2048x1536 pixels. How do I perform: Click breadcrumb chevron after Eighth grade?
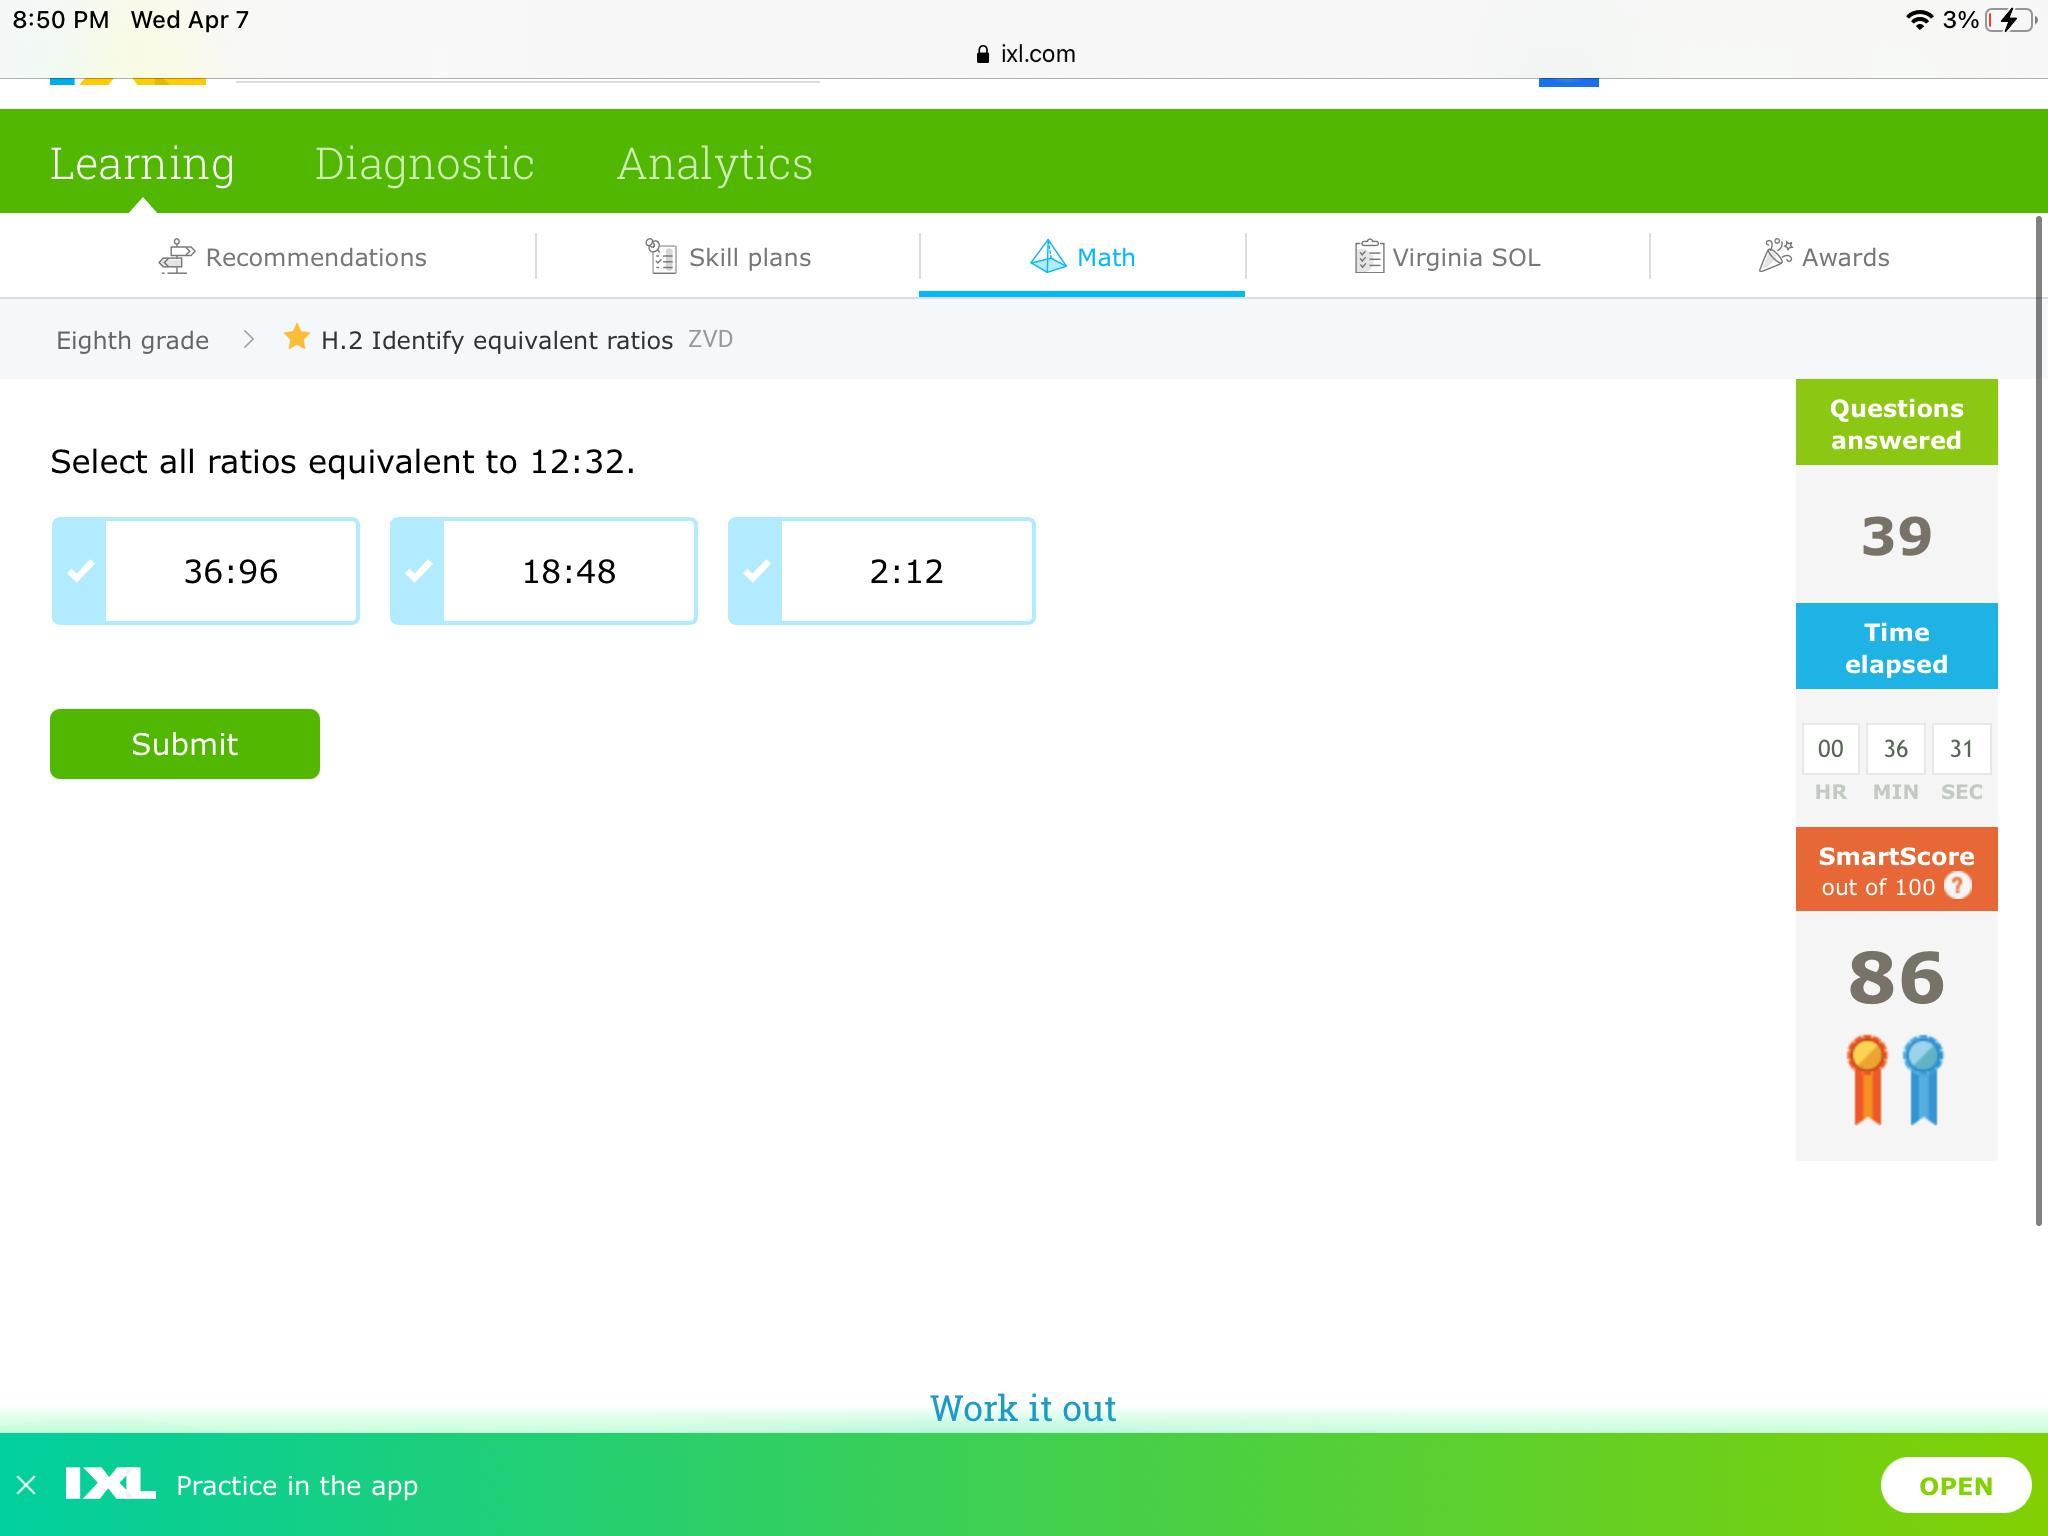(x=249, y=340)
